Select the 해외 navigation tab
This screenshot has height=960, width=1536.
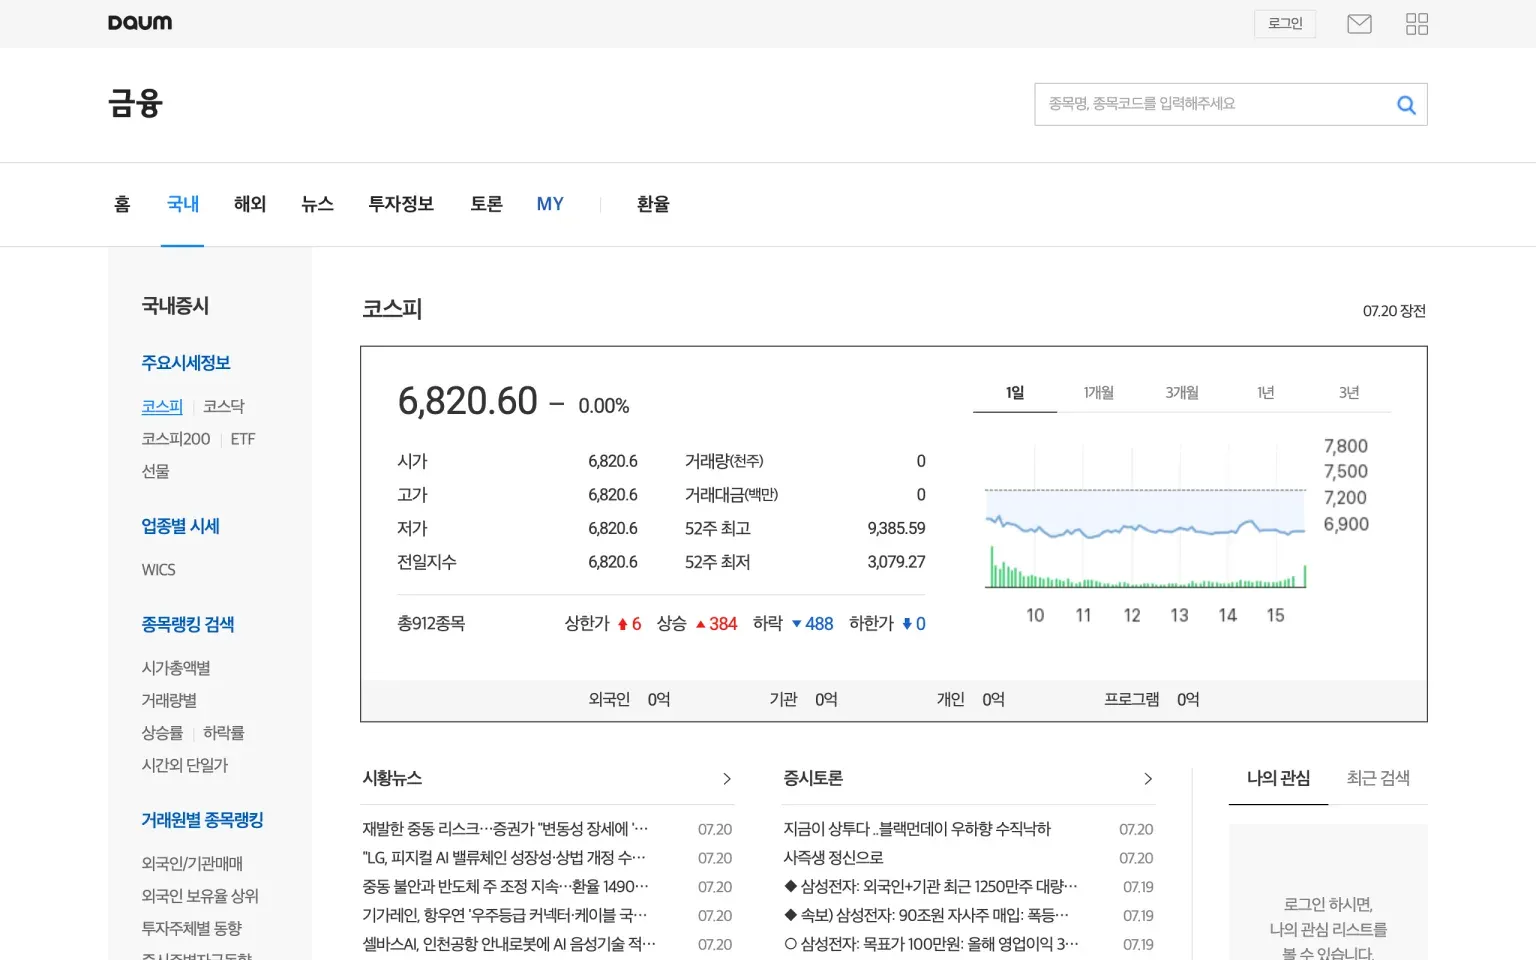coord(250,204)
